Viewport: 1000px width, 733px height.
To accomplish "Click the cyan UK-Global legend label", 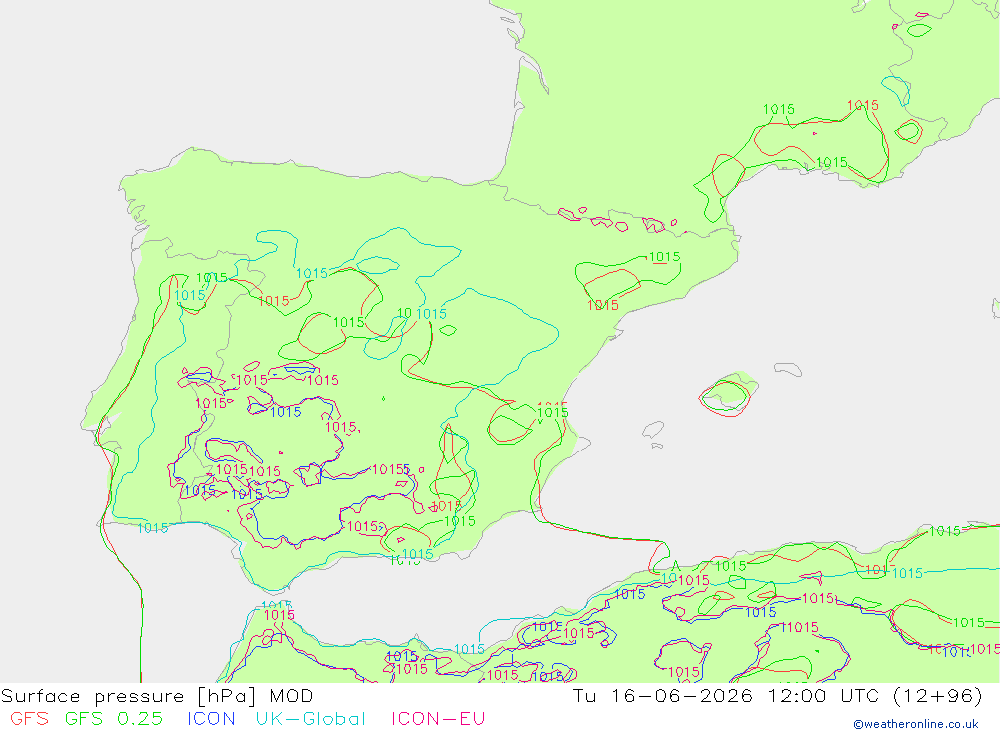I will pos(311,718).
